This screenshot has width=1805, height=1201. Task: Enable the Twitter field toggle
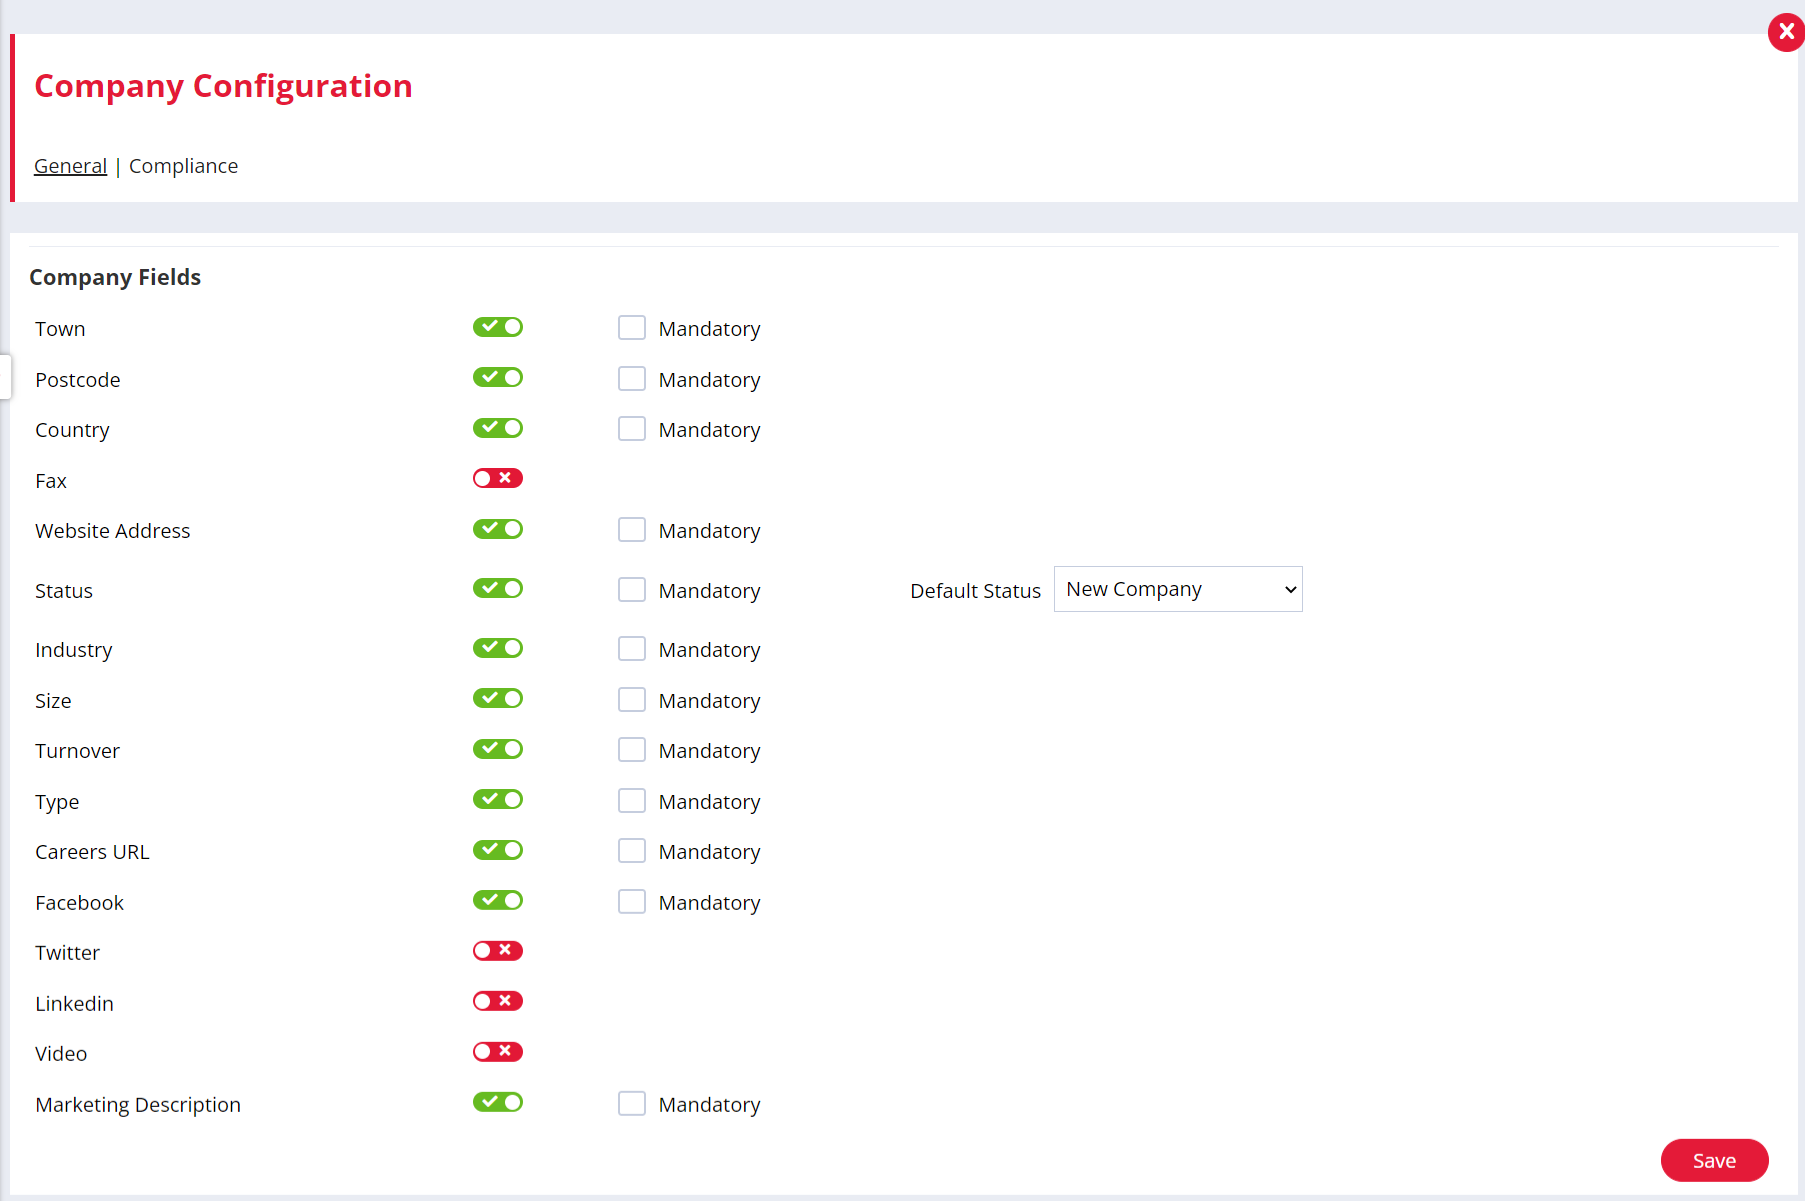pos(498,951)
